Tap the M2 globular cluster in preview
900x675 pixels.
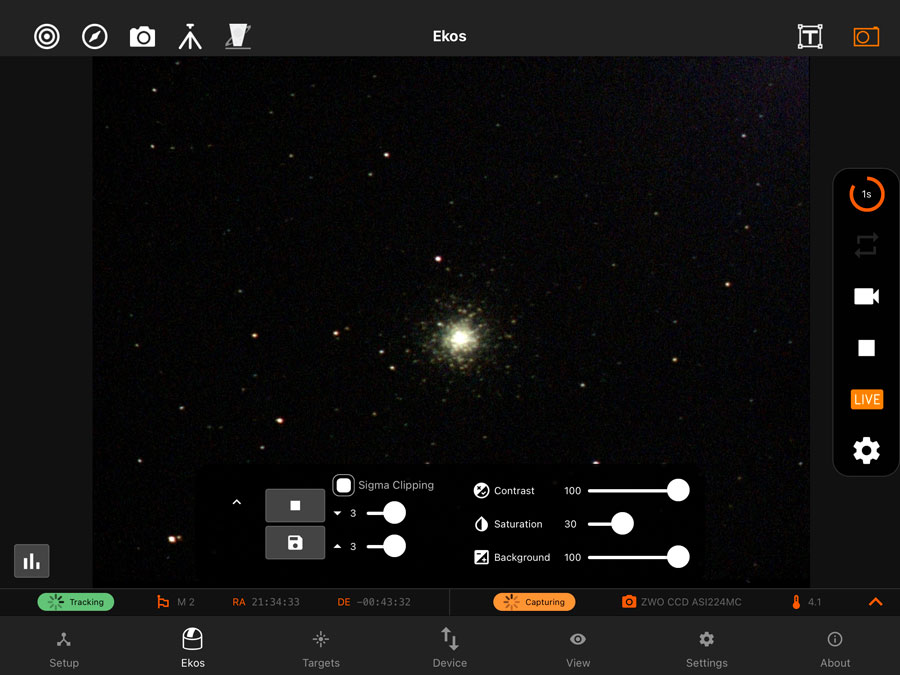point(460,338)
